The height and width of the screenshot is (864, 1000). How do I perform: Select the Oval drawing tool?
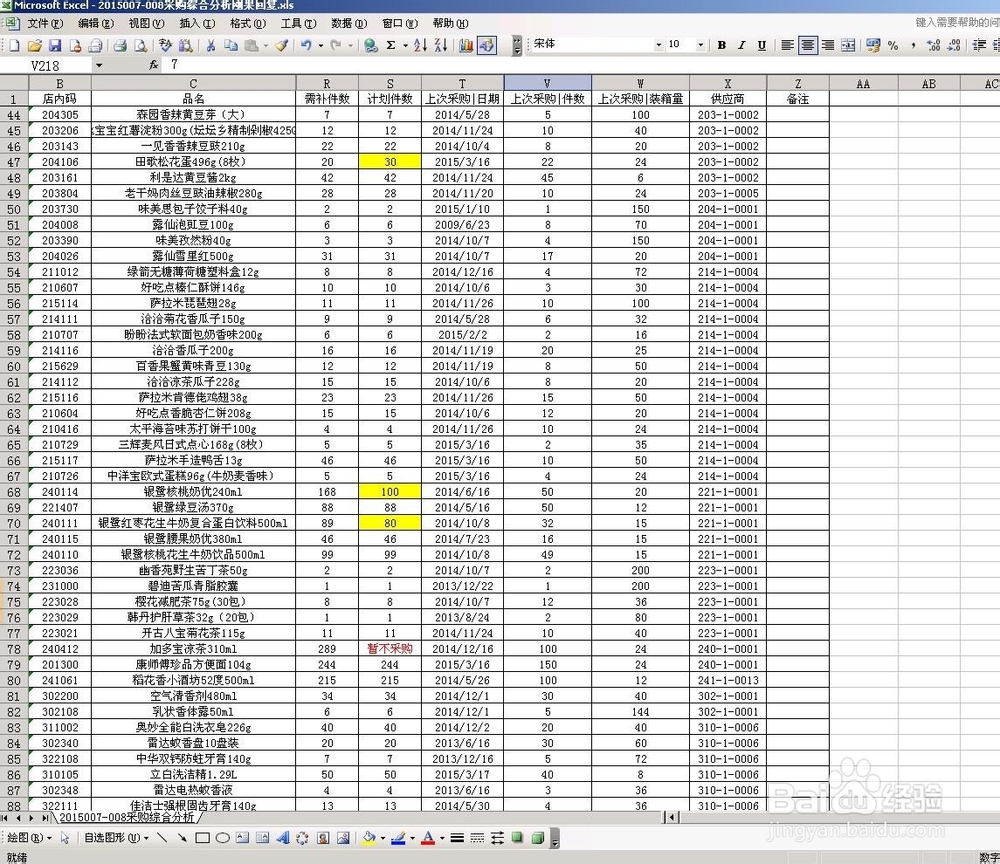[x=223, y=838]
